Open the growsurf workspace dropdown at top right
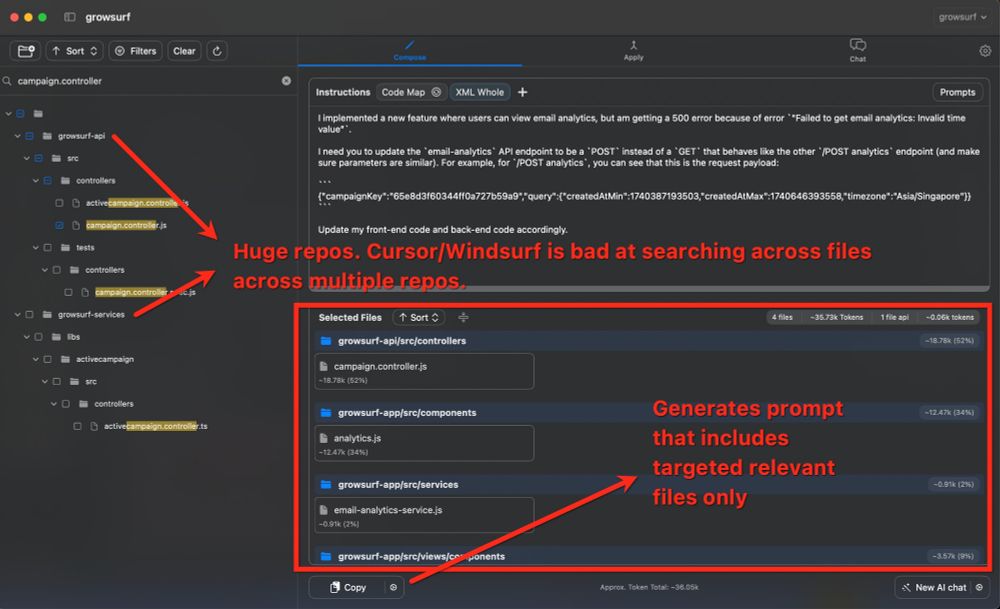The height and width of the screenshot is (609, 1000). 962,17
